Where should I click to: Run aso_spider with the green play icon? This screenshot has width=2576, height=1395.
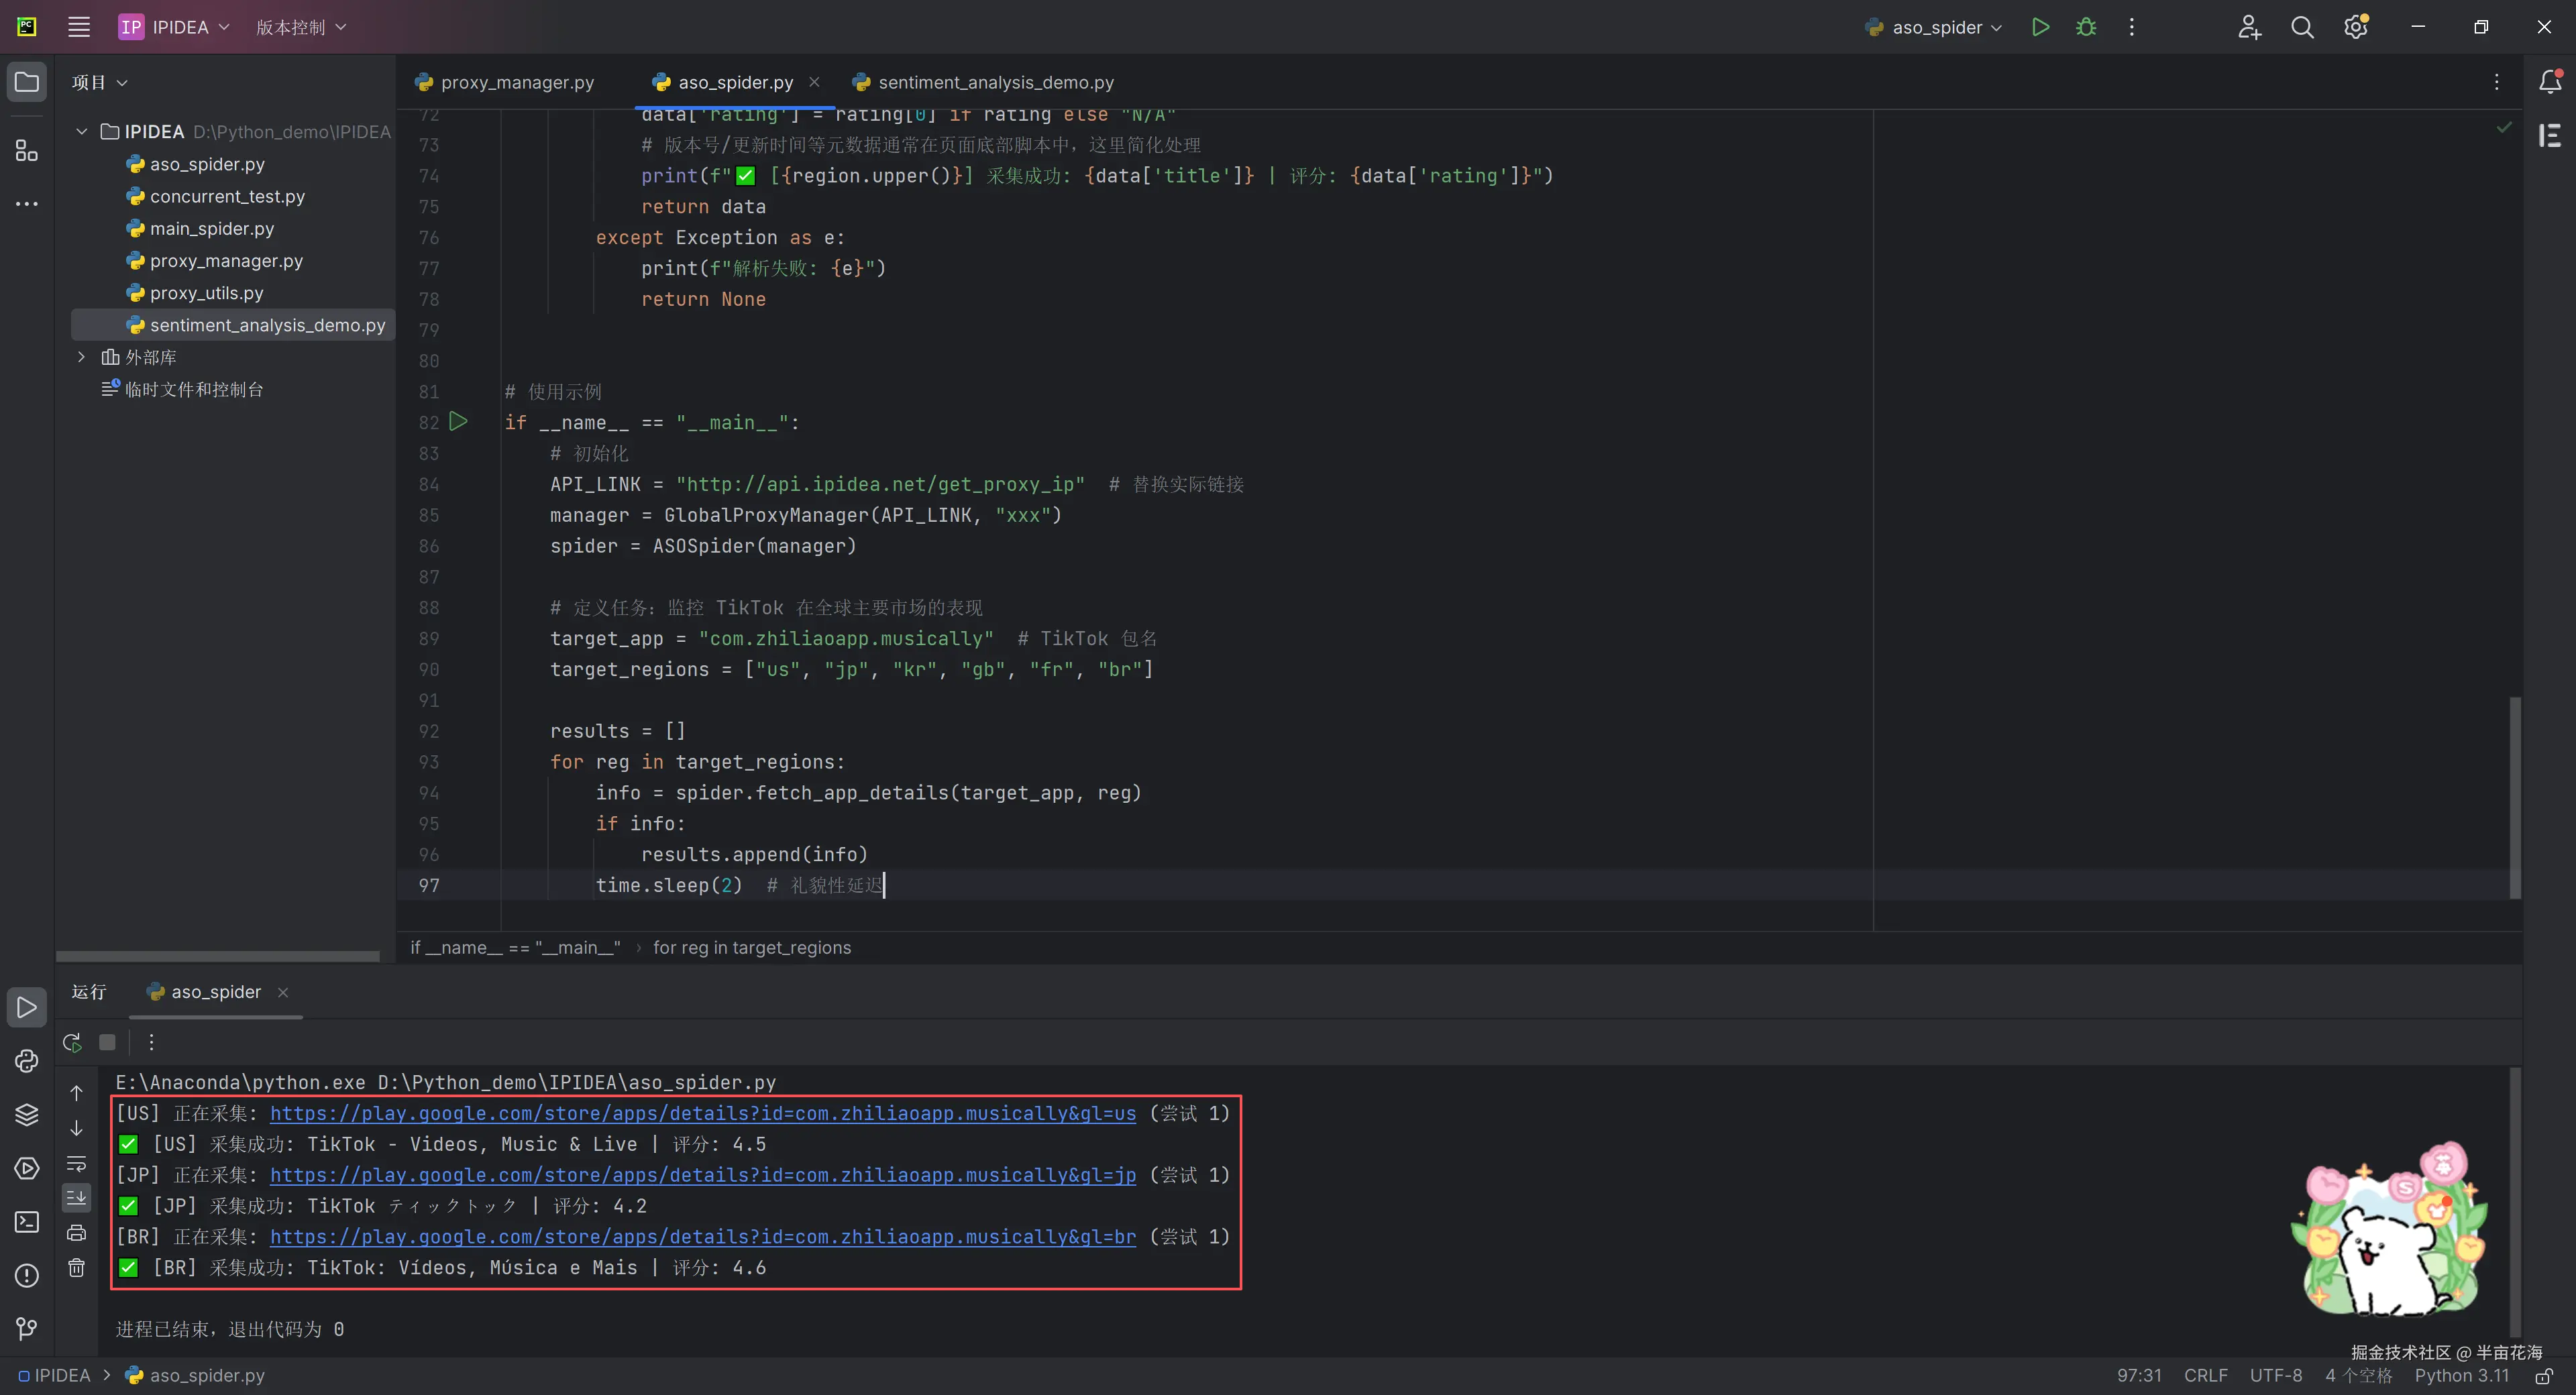[x=2040, y=27]
